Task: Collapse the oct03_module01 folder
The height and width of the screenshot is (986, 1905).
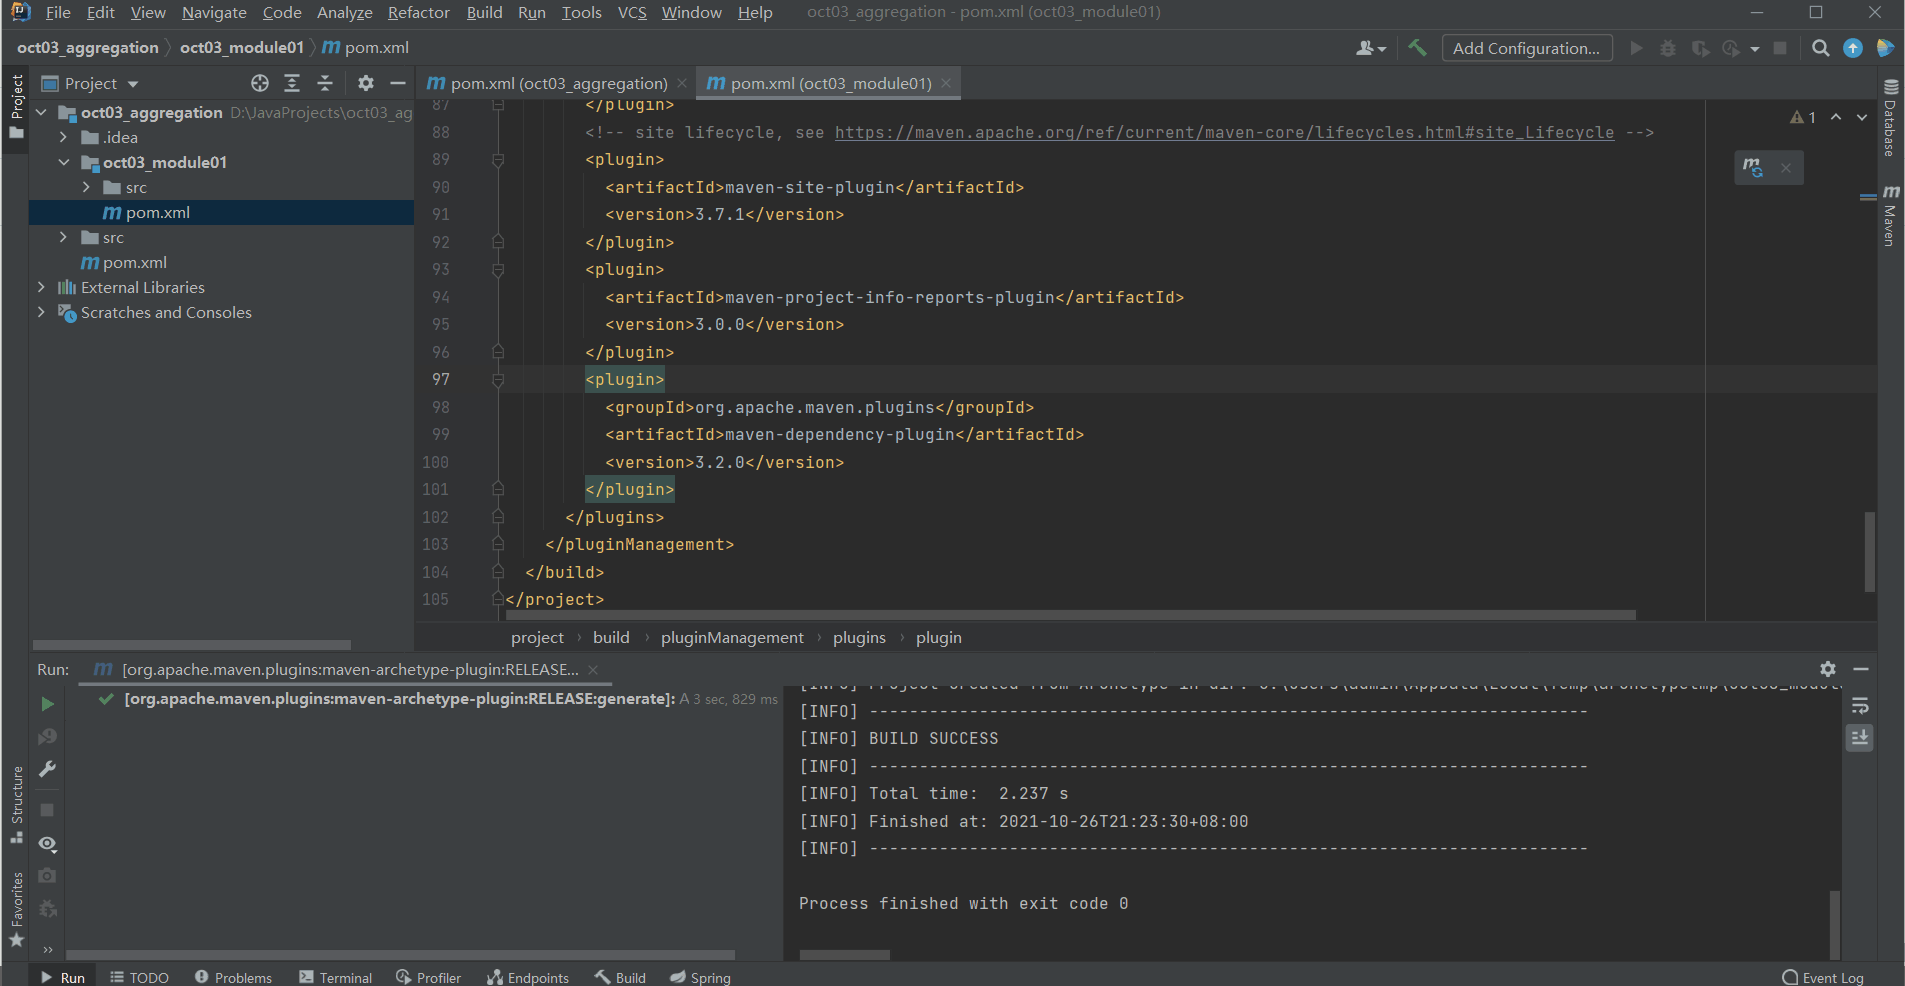Action: click(x=63, y=162)
